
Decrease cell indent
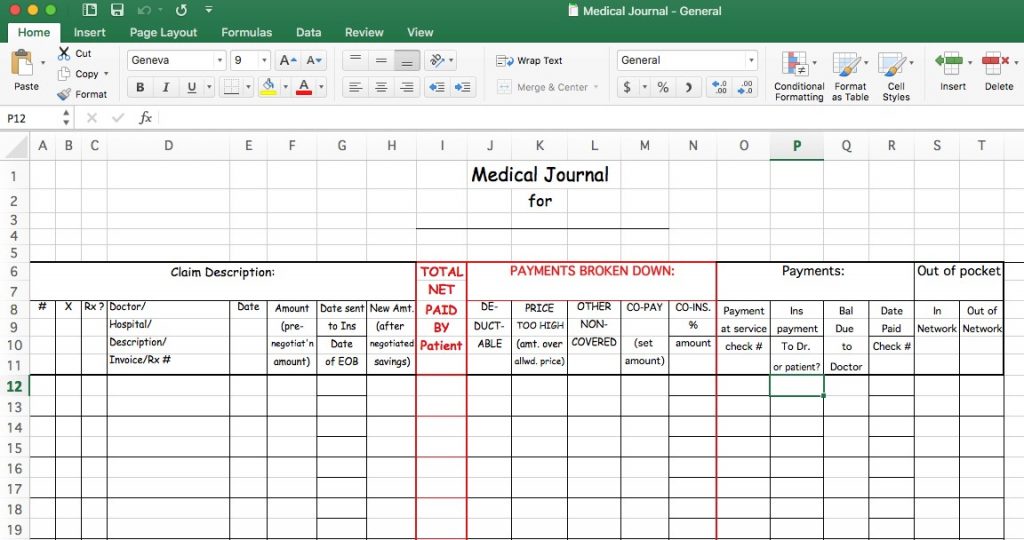437,87
